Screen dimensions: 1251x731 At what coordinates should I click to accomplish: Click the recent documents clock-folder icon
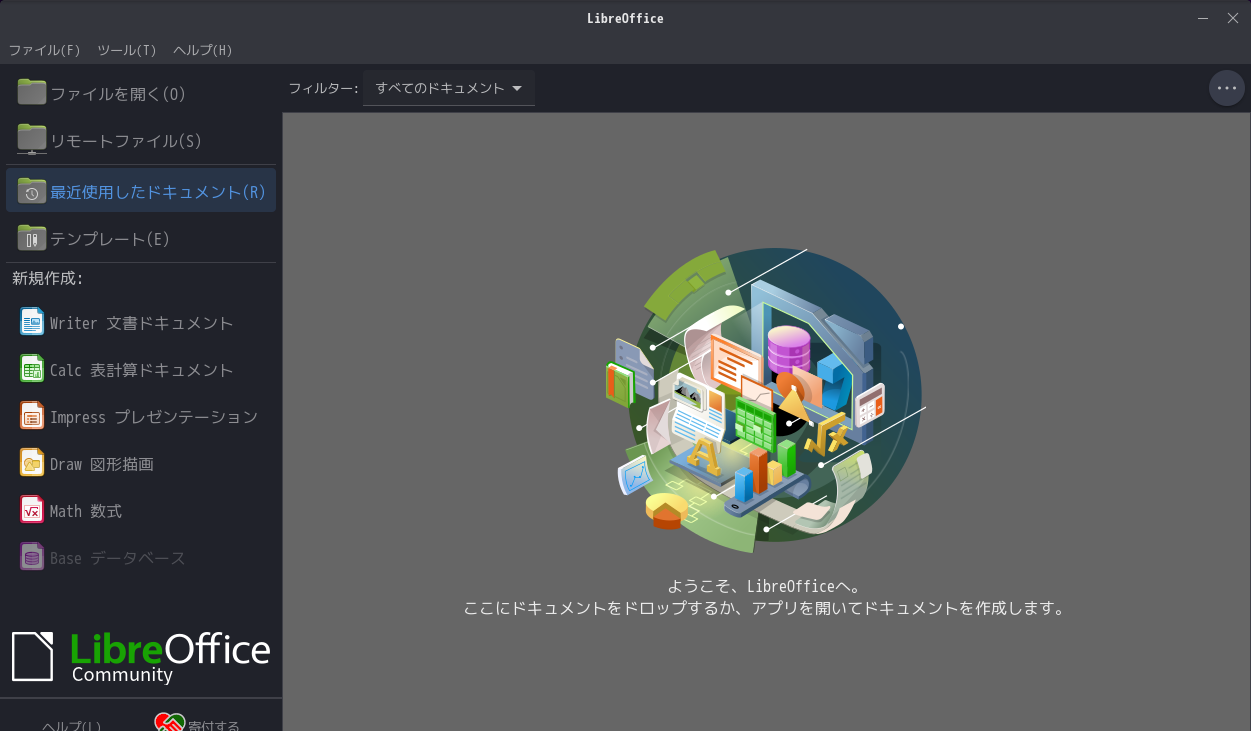pyautogui.click(x=32, y=190)
